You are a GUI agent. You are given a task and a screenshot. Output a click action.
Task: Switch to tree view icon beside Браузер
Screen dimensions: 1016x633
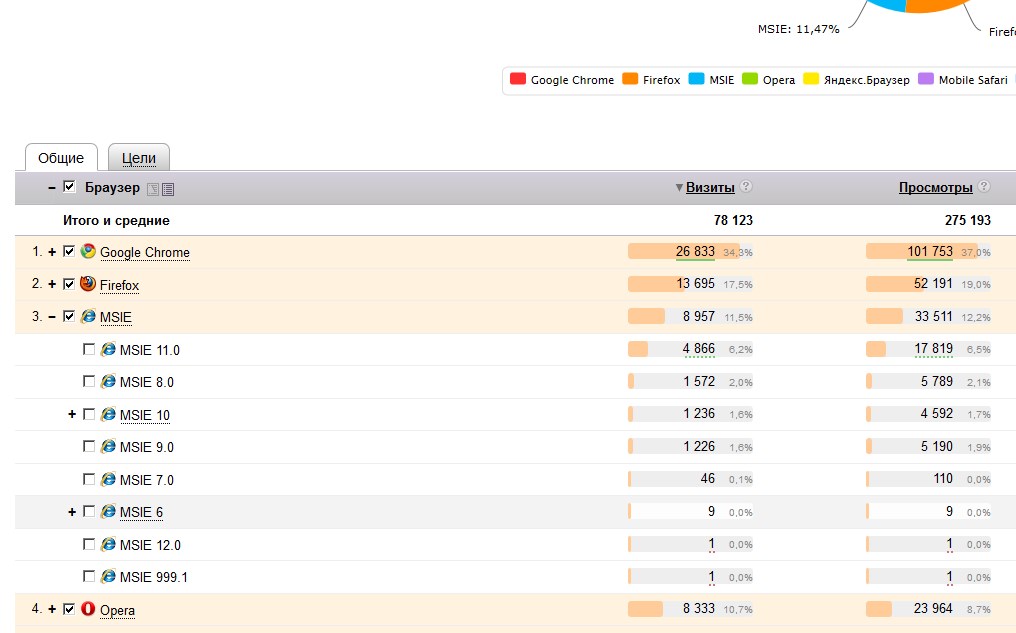coord(153,189)
